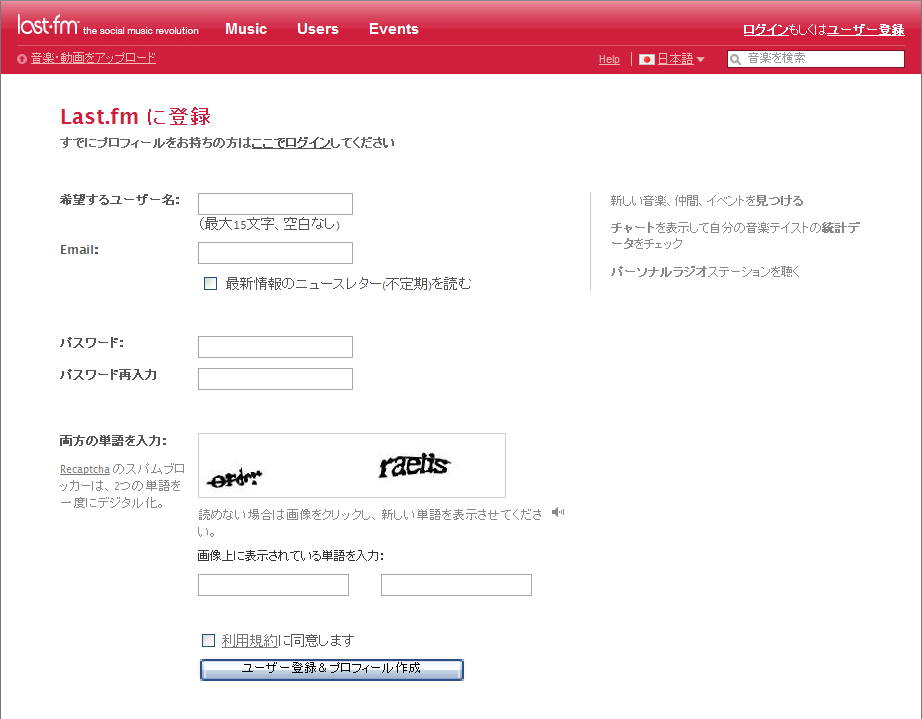Open the Music menu
Viewport: 922px width, 719px height.
tap(246, 29)
